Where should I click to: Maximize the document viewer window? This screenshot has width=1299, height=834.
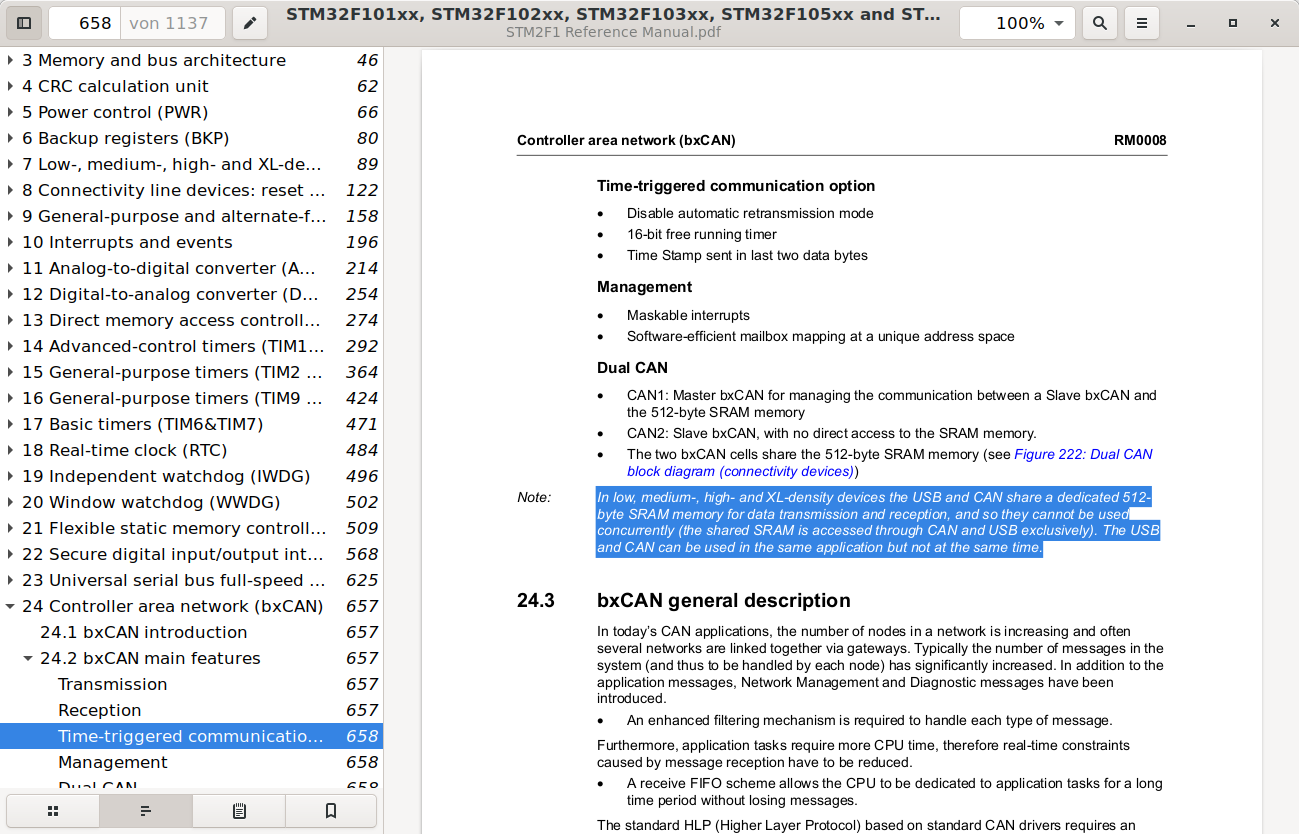[x=1233, y=23]
